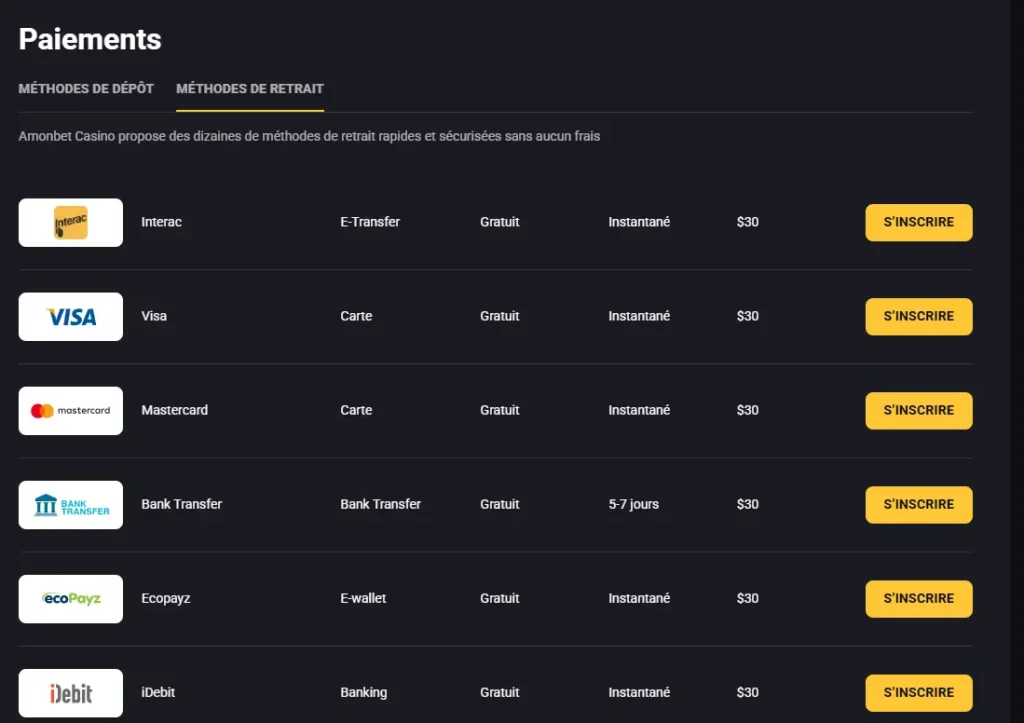Click $30 minimum in Interac row
1024x723 pixels.
tap(748, 222)
